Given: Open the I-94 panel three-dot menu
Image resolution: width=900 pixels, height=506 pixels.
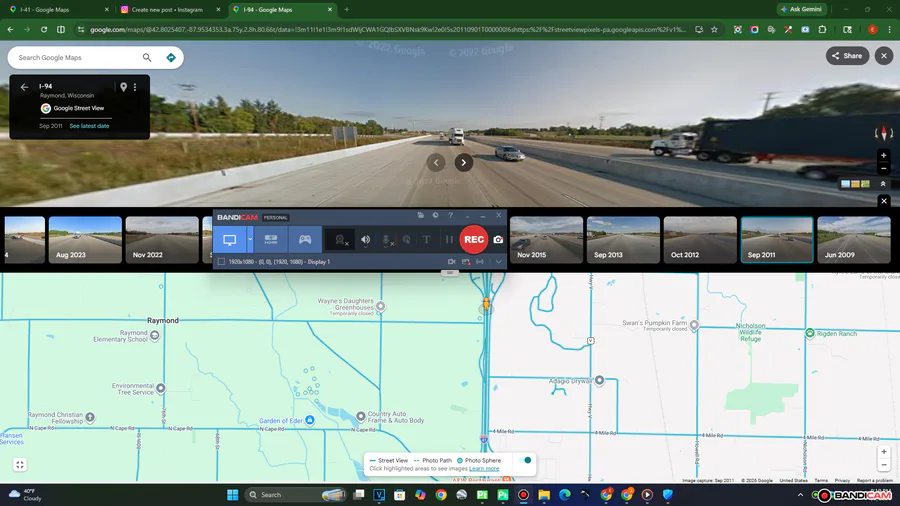Looking at the screenshot, I should coord(135,87).
